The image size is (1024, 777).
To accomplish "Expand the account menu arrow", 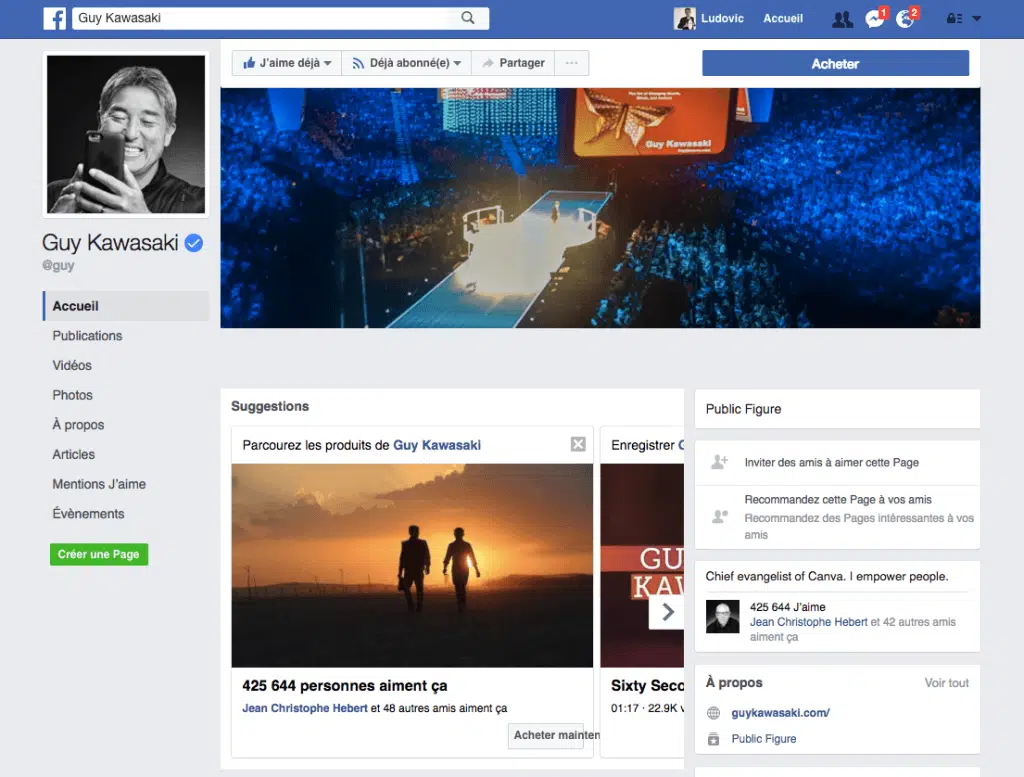I will coord(976,19).
